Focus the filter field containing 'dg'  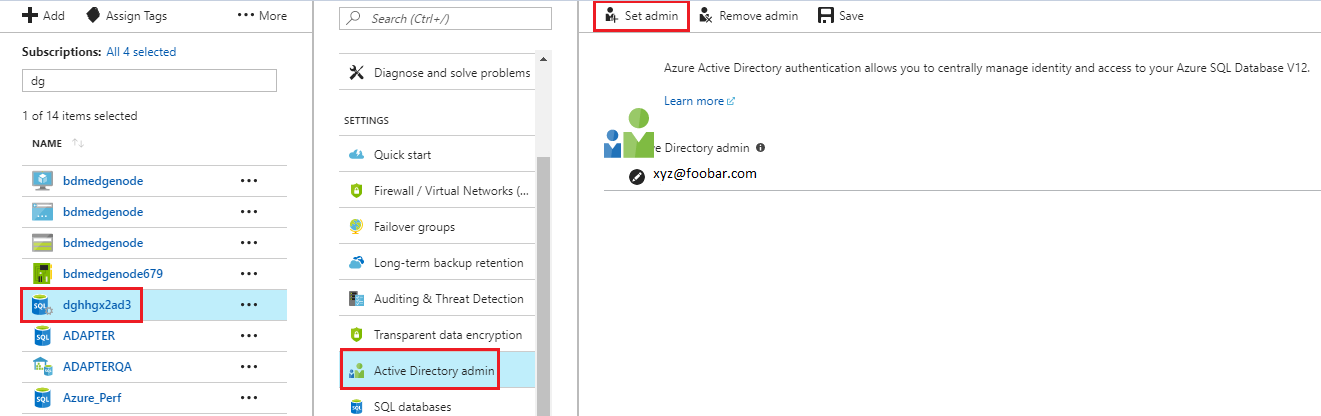(x=149, y=81)
